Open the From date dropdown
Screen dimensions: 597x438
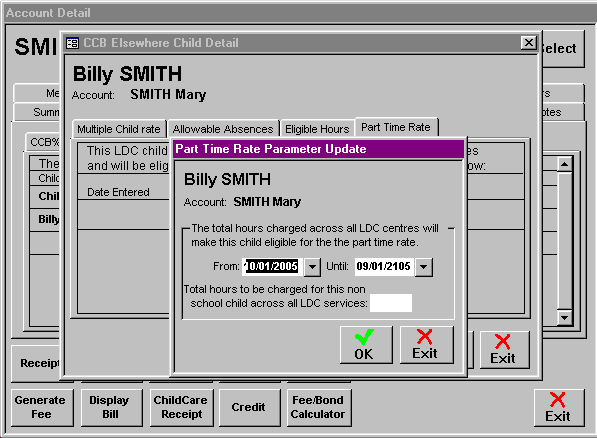click(x=312, y=267)
